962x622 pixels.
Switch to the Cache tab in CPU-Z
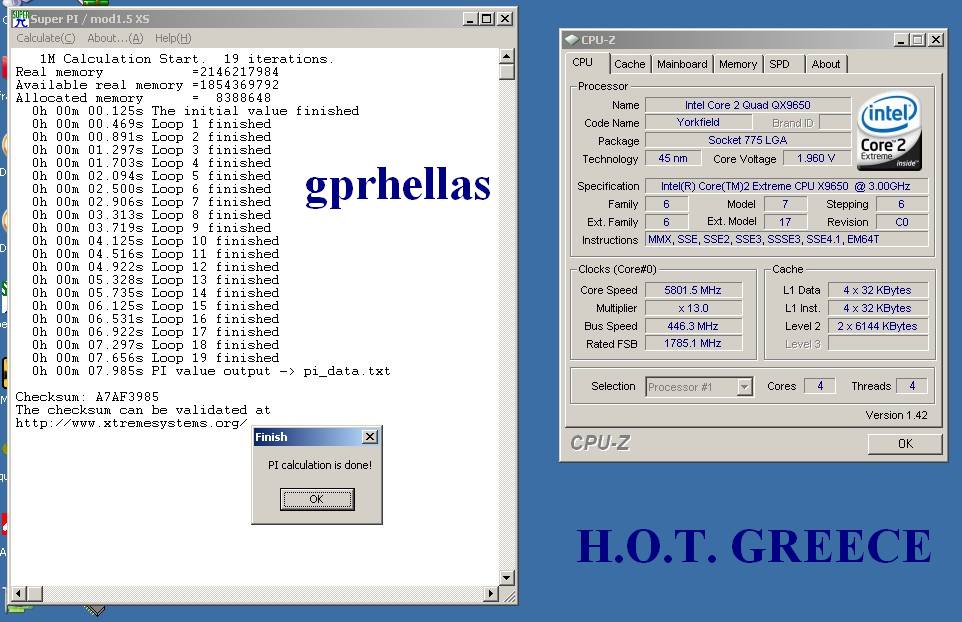[x=629, y=64]
